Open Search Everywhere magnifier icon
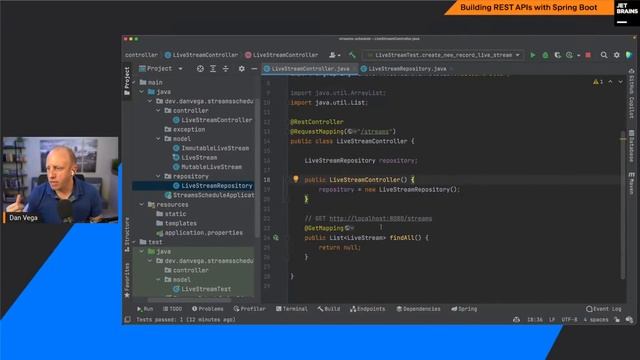Screen dimensions: 640x360 pyautogui.click(x=604, y=55)
